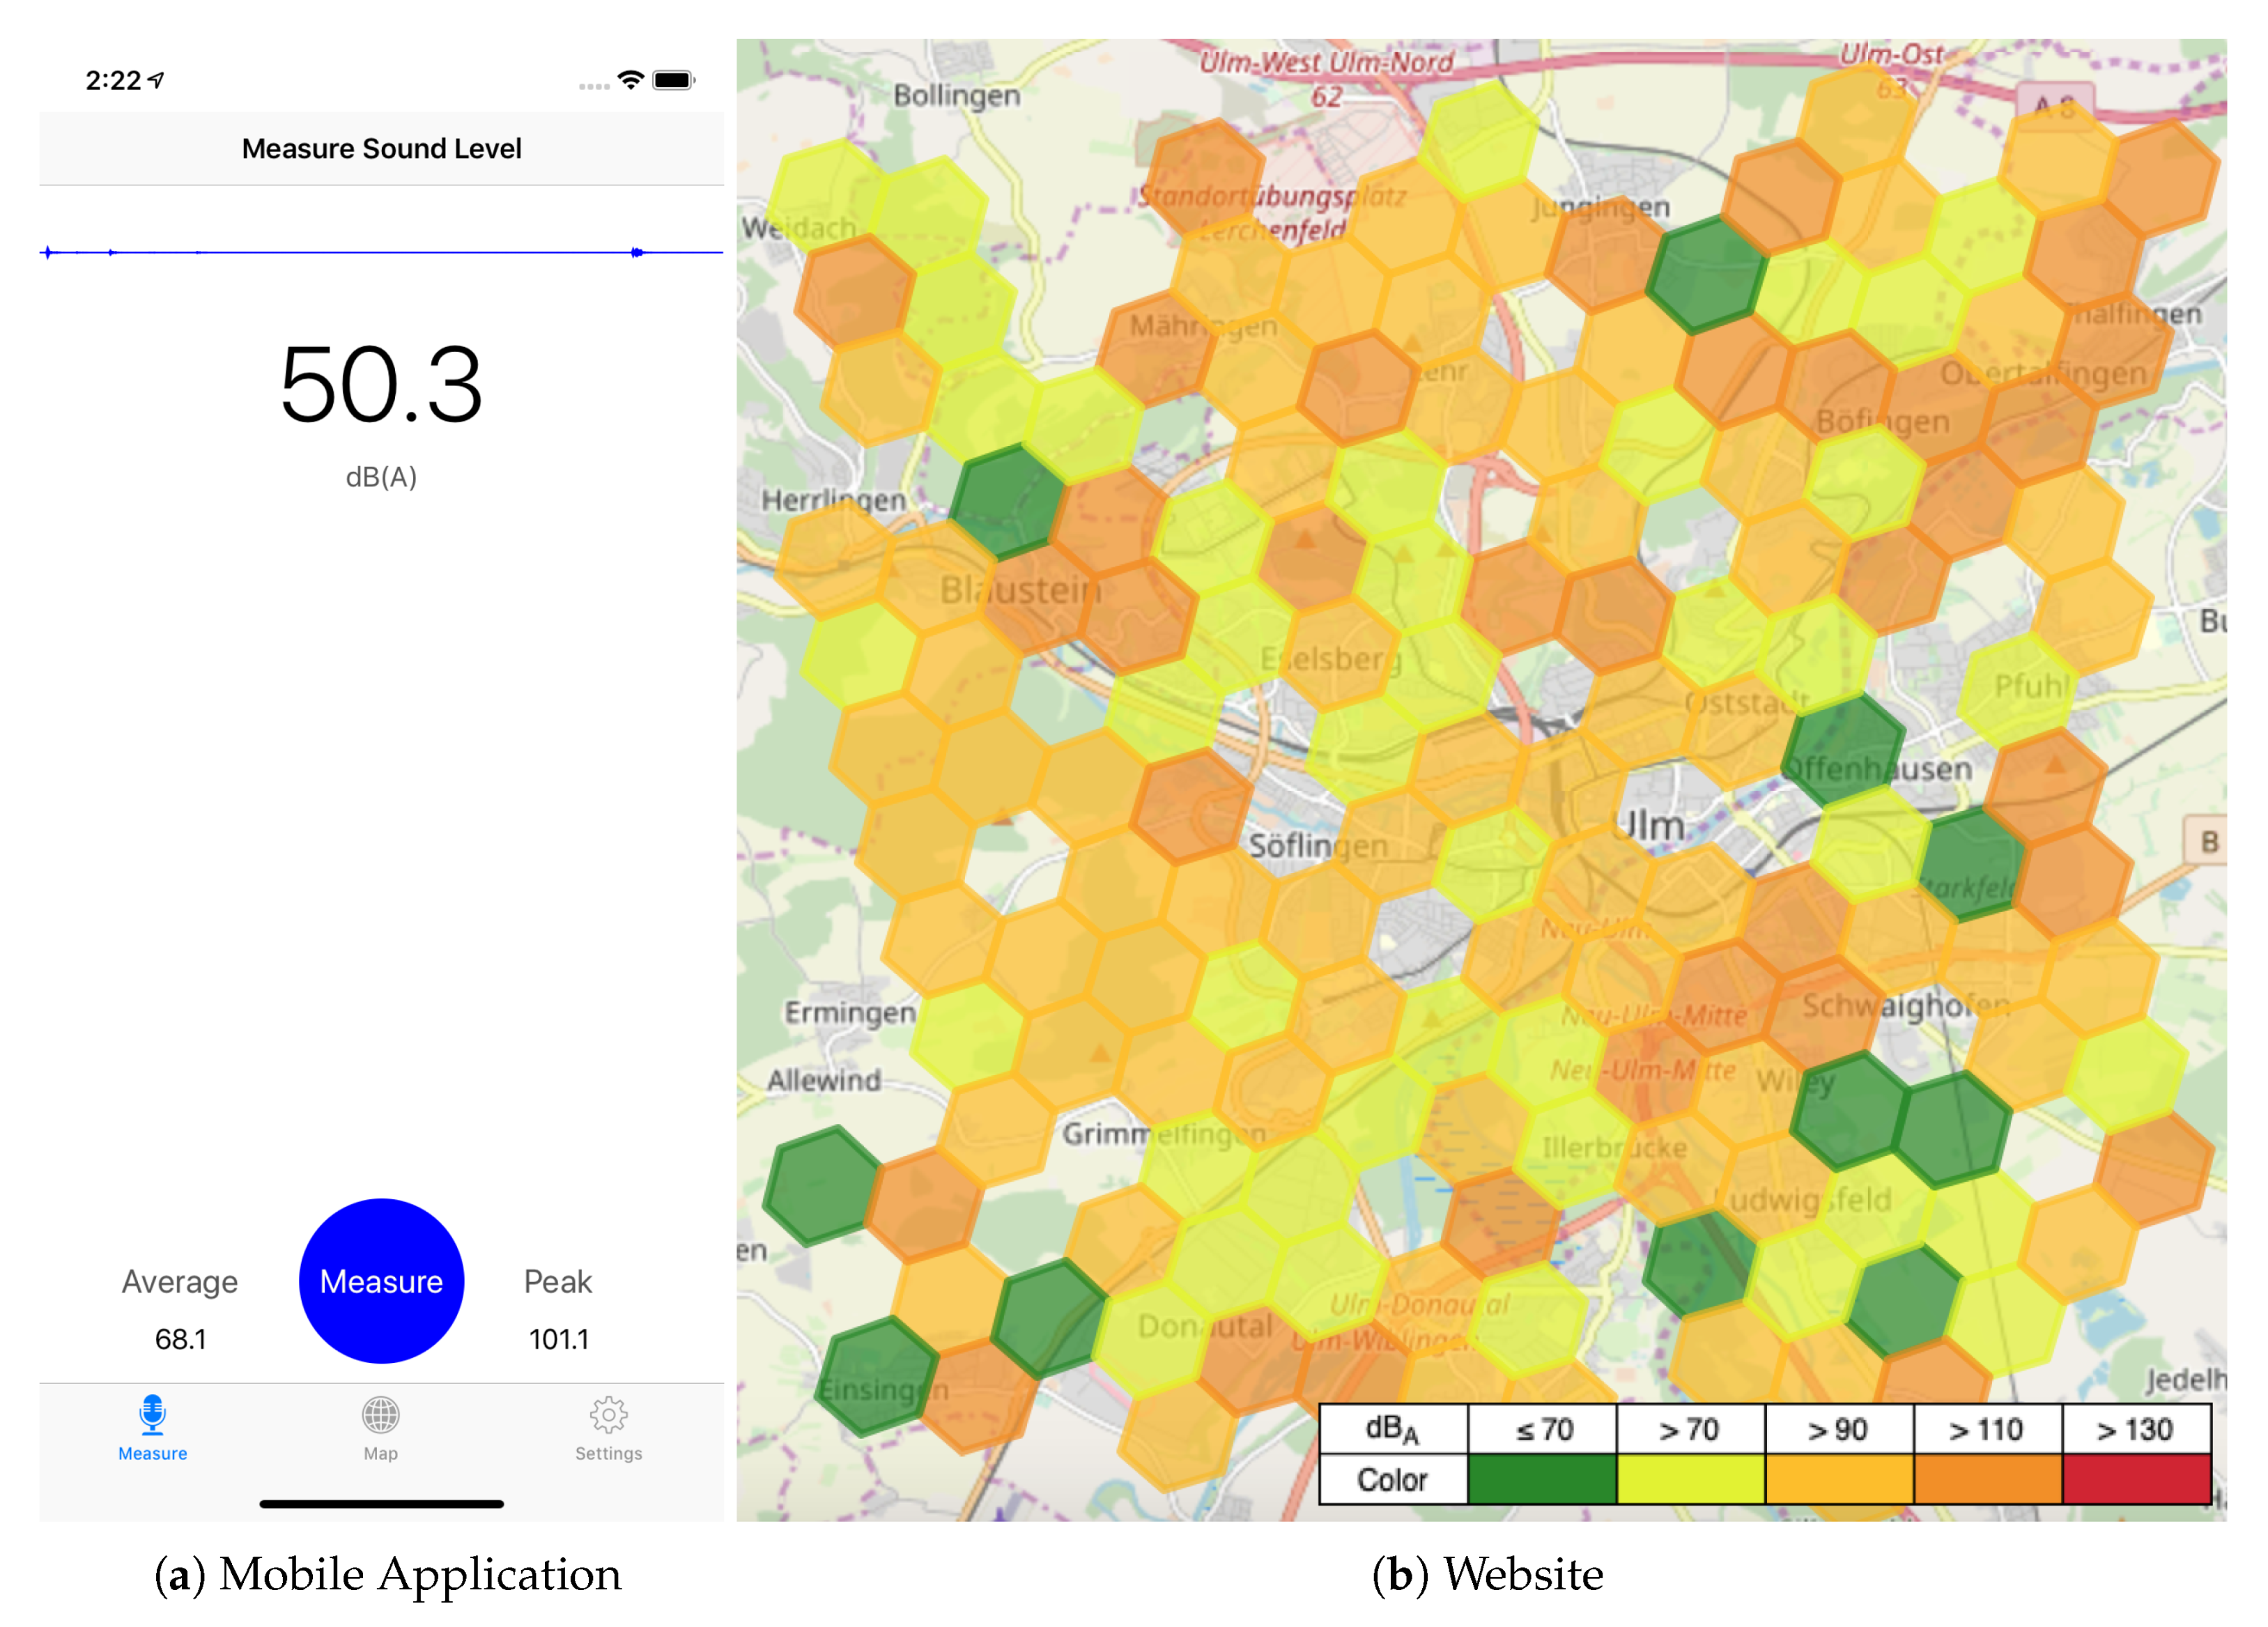The height and width of the screenshot is (1627, 2268).
Task: Select the Settings tab label
Action: [x=608, y=1453]
